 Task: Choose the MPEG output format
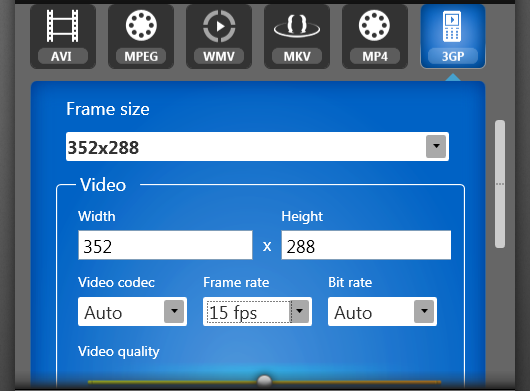click(x=141, y=36)
